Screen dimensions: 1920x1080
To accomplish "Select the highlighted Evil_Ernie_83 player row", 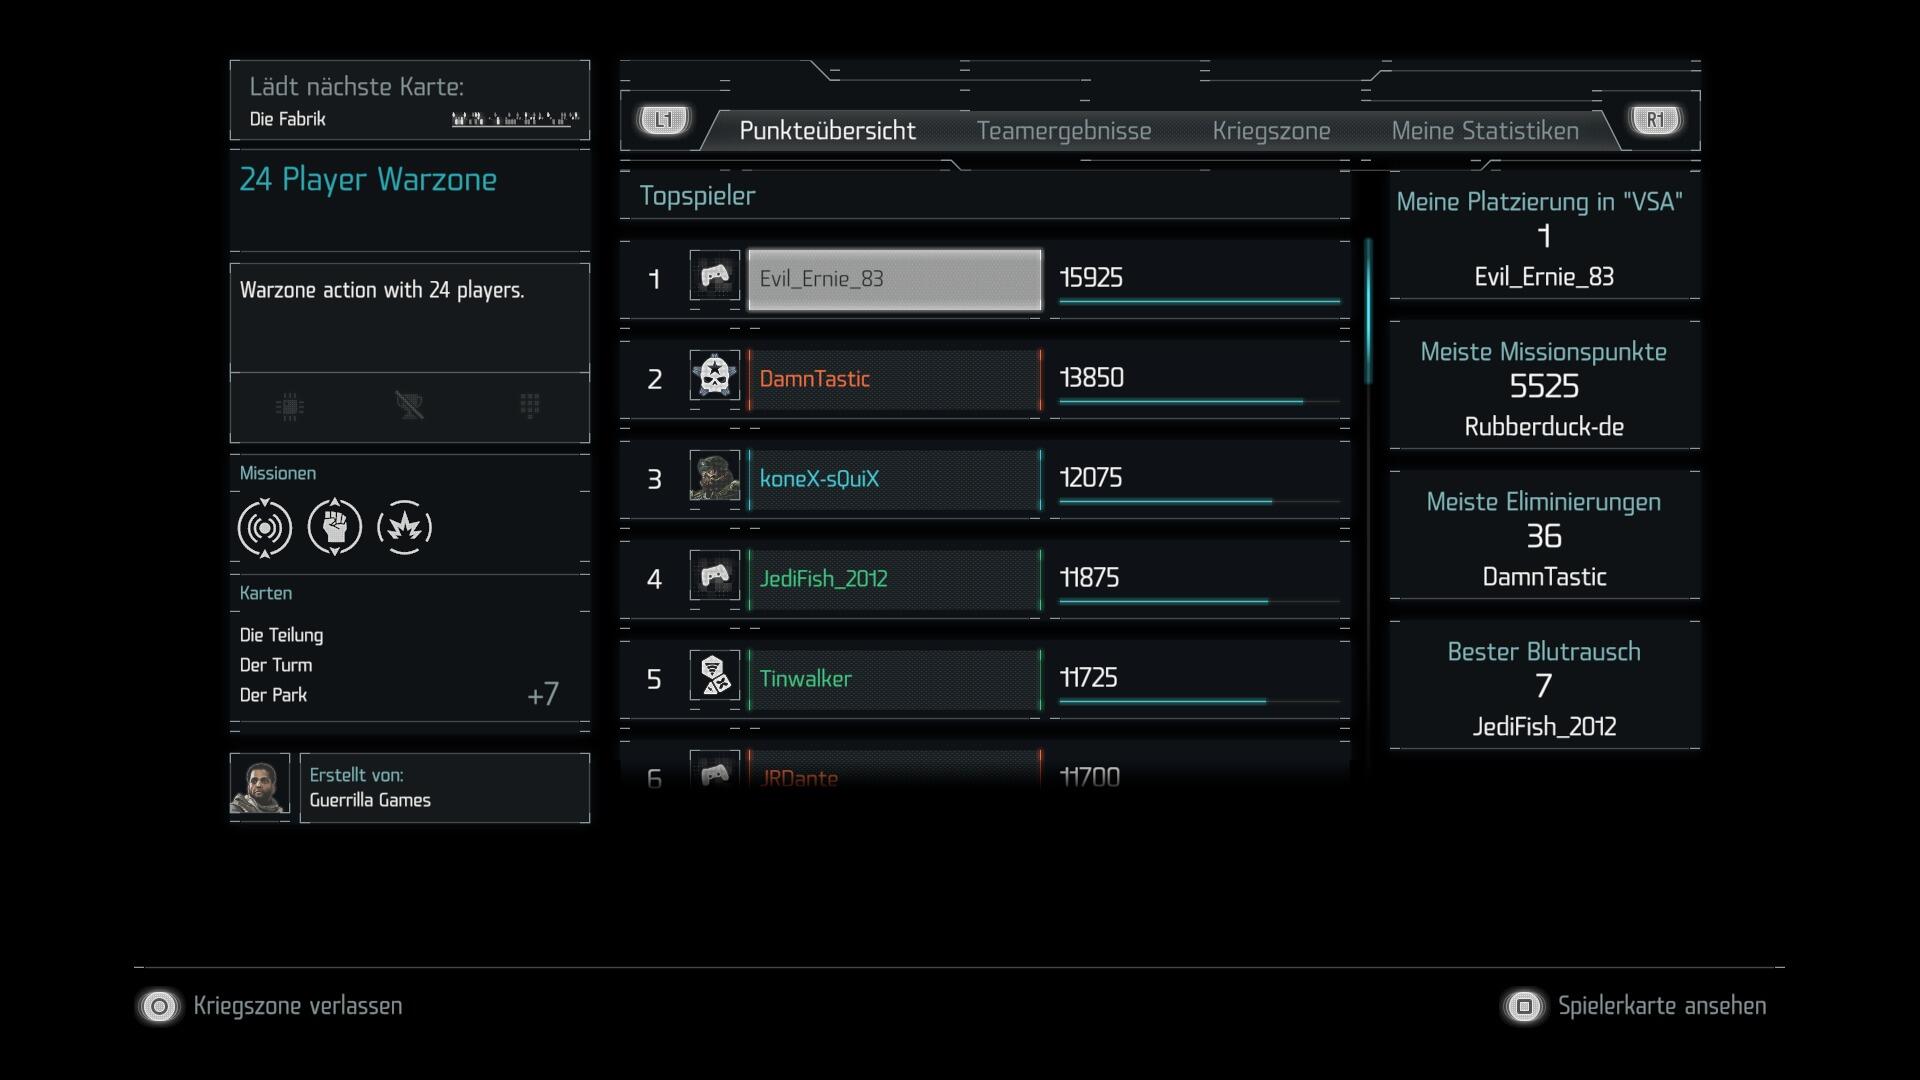I will (x=894, y=279).
